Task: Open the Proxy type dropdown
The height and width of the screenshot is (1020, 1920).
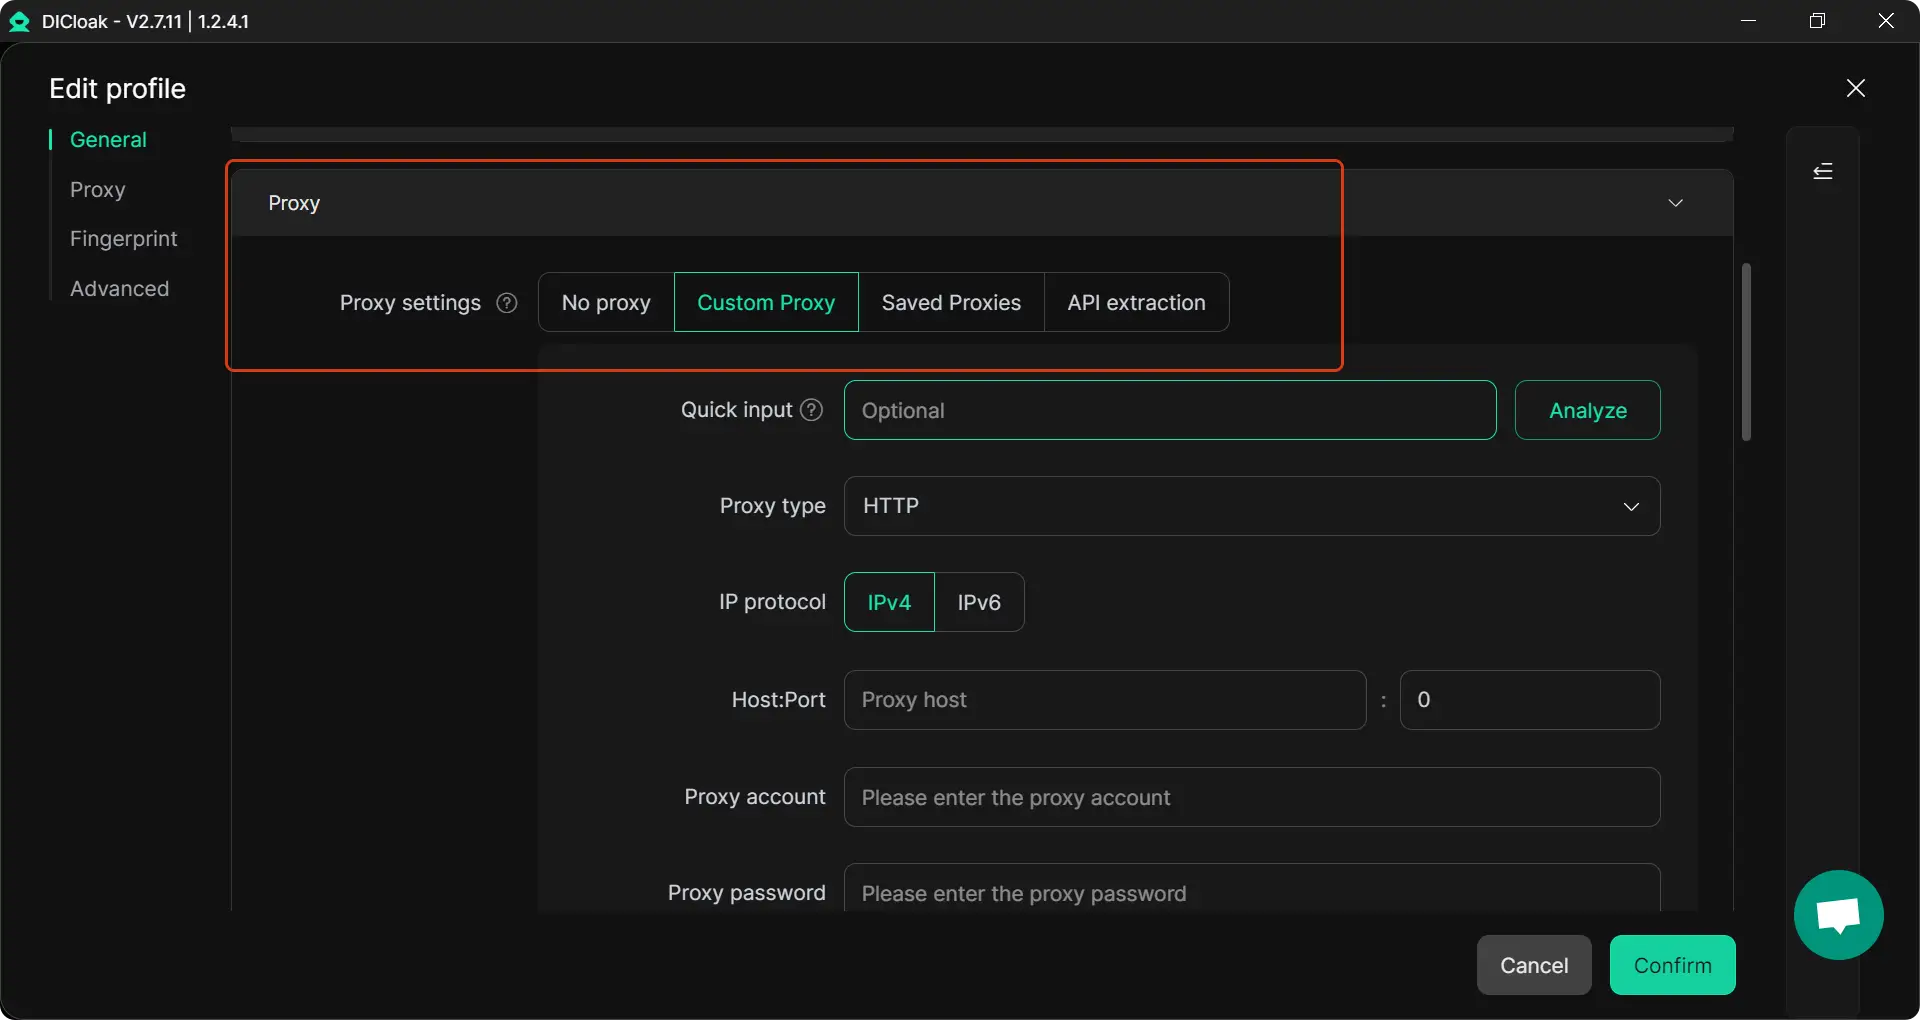Action: (x=1251, y=506)
